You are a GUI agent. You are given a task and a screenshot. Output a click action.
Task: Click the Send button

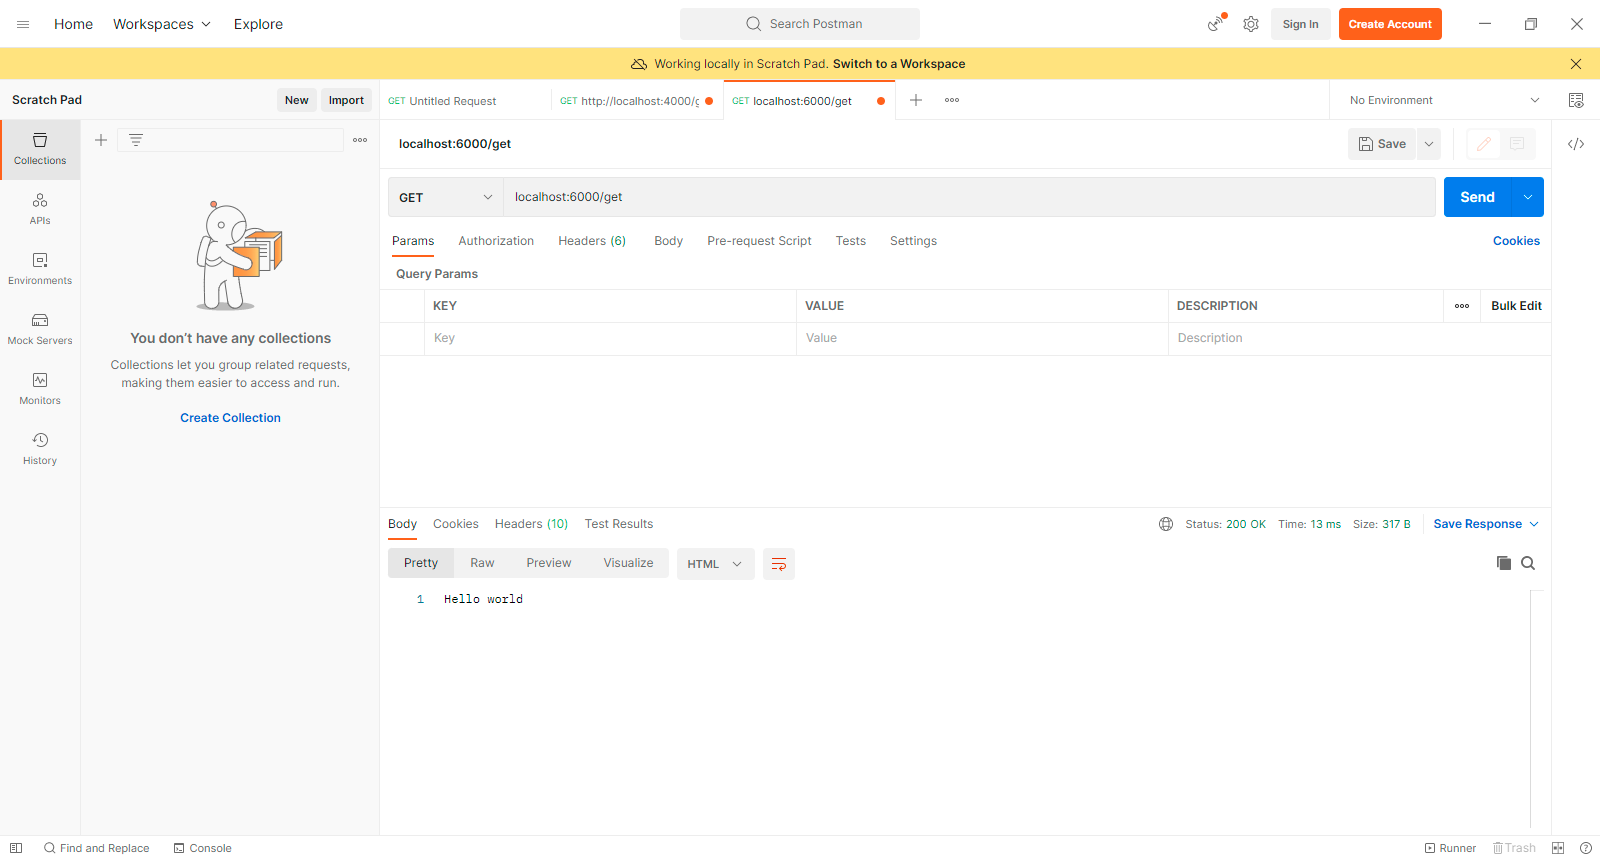tap(1478, 197)
